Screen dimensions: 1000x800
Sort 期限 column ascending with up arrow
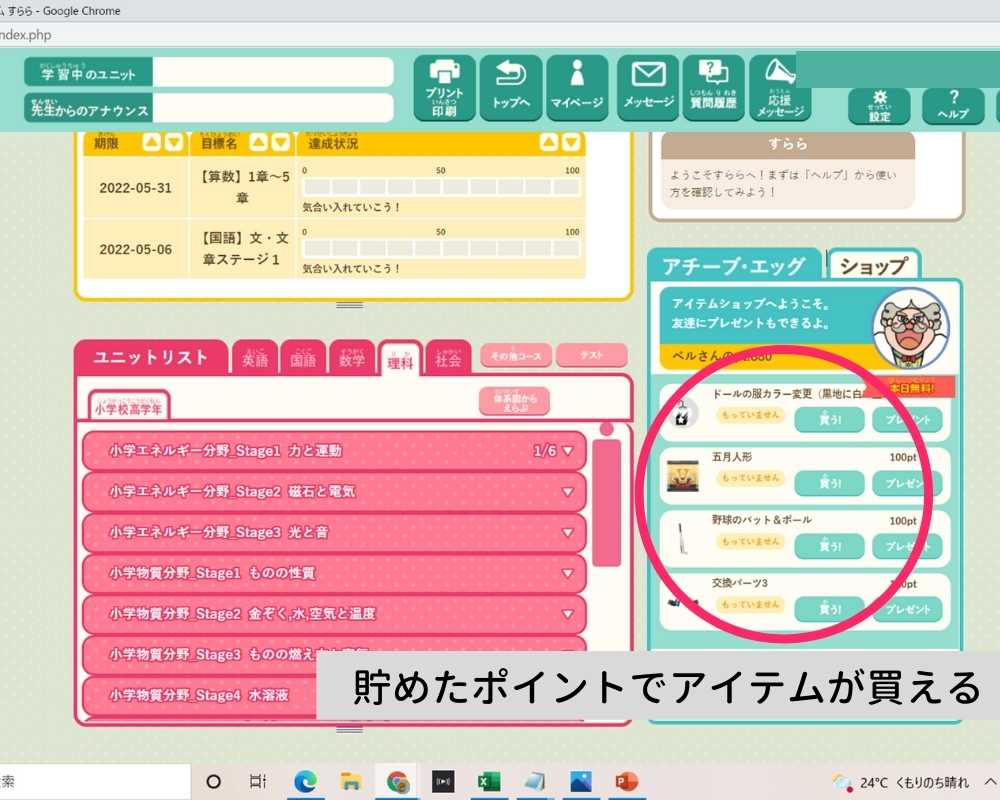pos(151,142)
